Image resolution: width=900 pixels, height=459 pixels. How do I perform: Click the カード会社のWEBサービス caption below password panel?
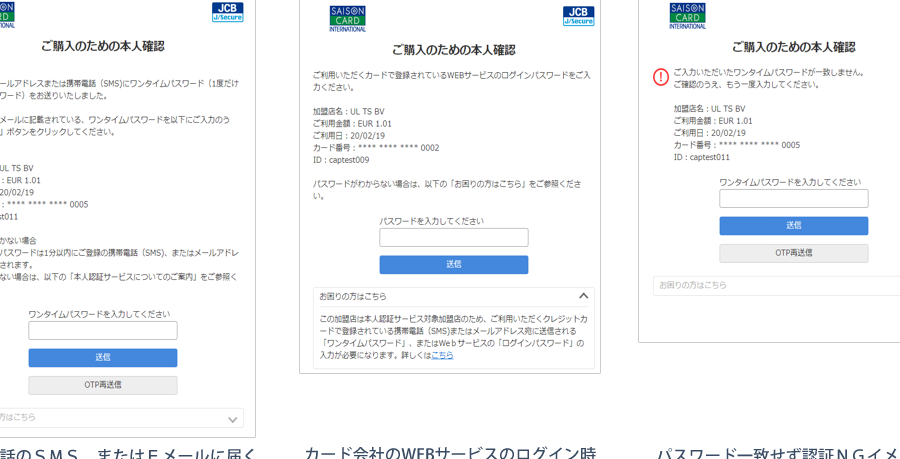(x=450, y=452)
